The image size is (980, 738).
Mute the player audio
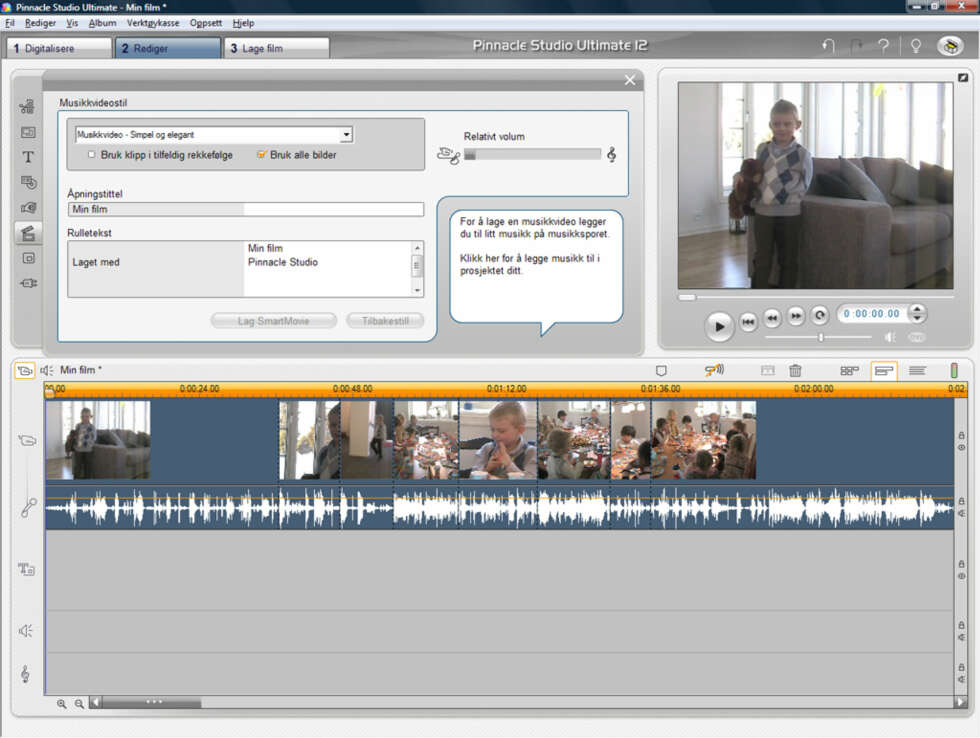tap(890, 337)
